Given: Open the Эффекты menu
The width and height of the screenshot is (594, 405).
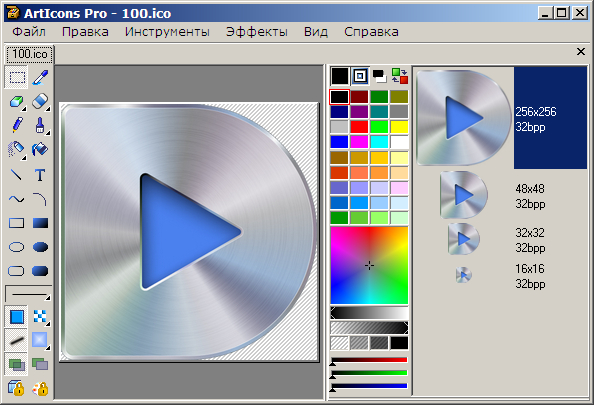Looking at the screenshot, I should 256,32.
